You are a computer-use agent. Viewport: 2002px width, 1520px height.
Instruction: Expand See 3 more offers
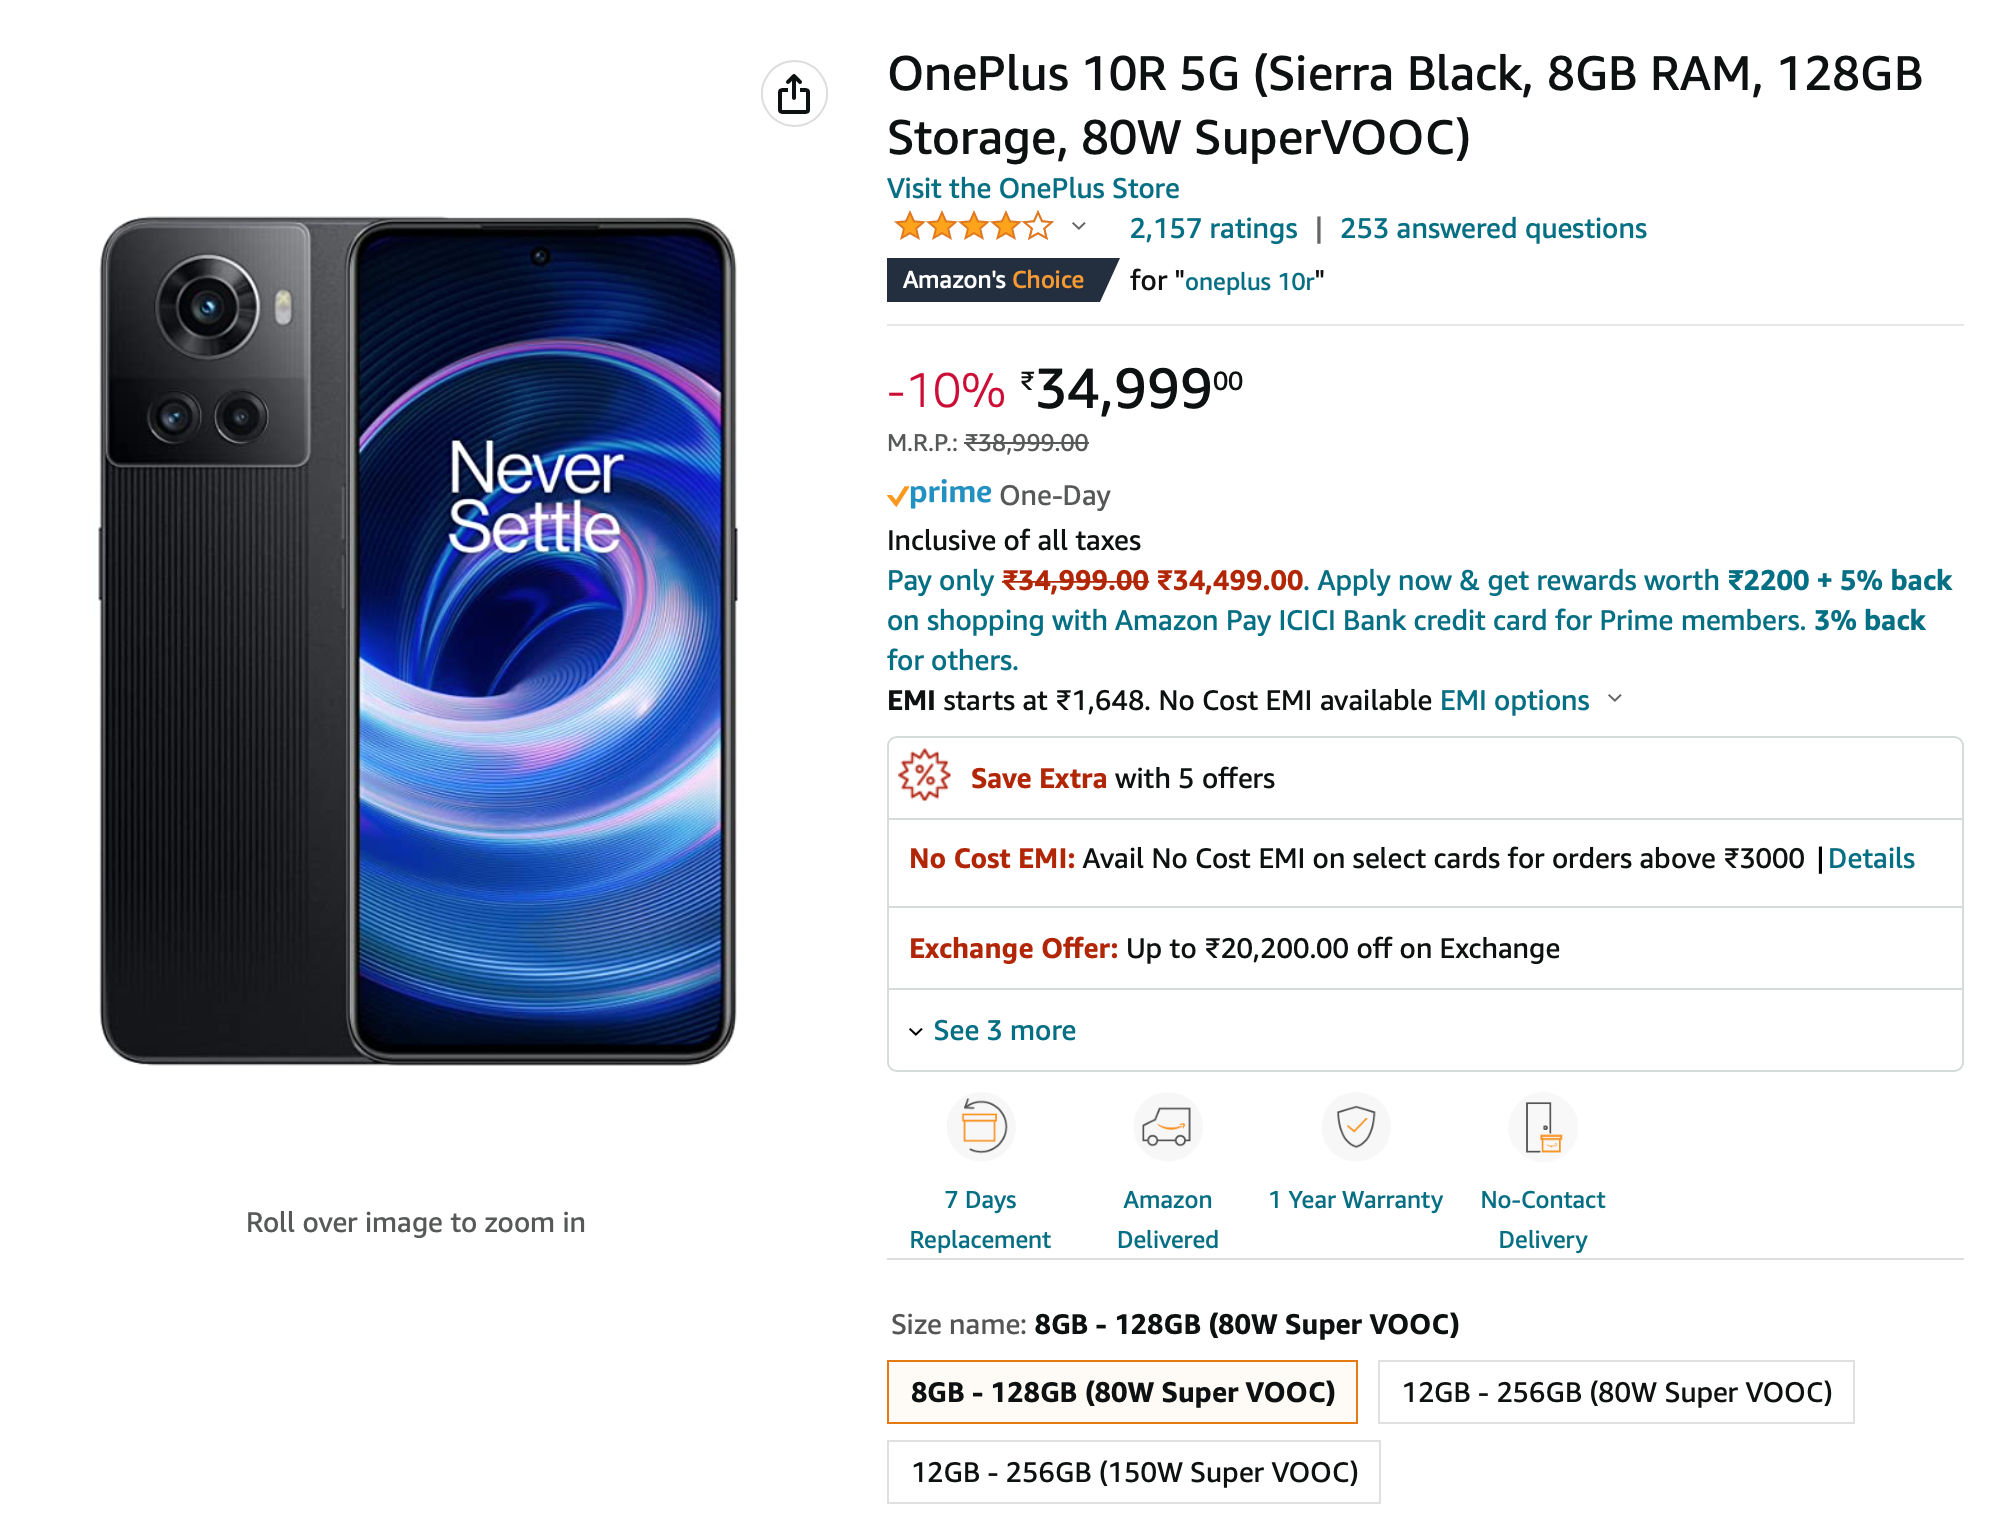click(992, 1030)
